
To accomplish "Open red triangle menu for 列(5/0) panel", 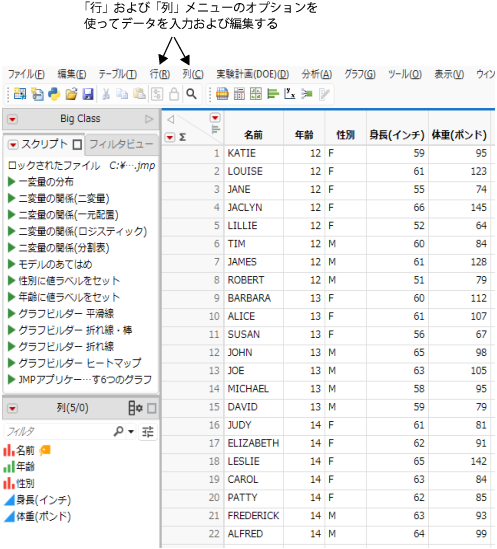I will 13,408.
